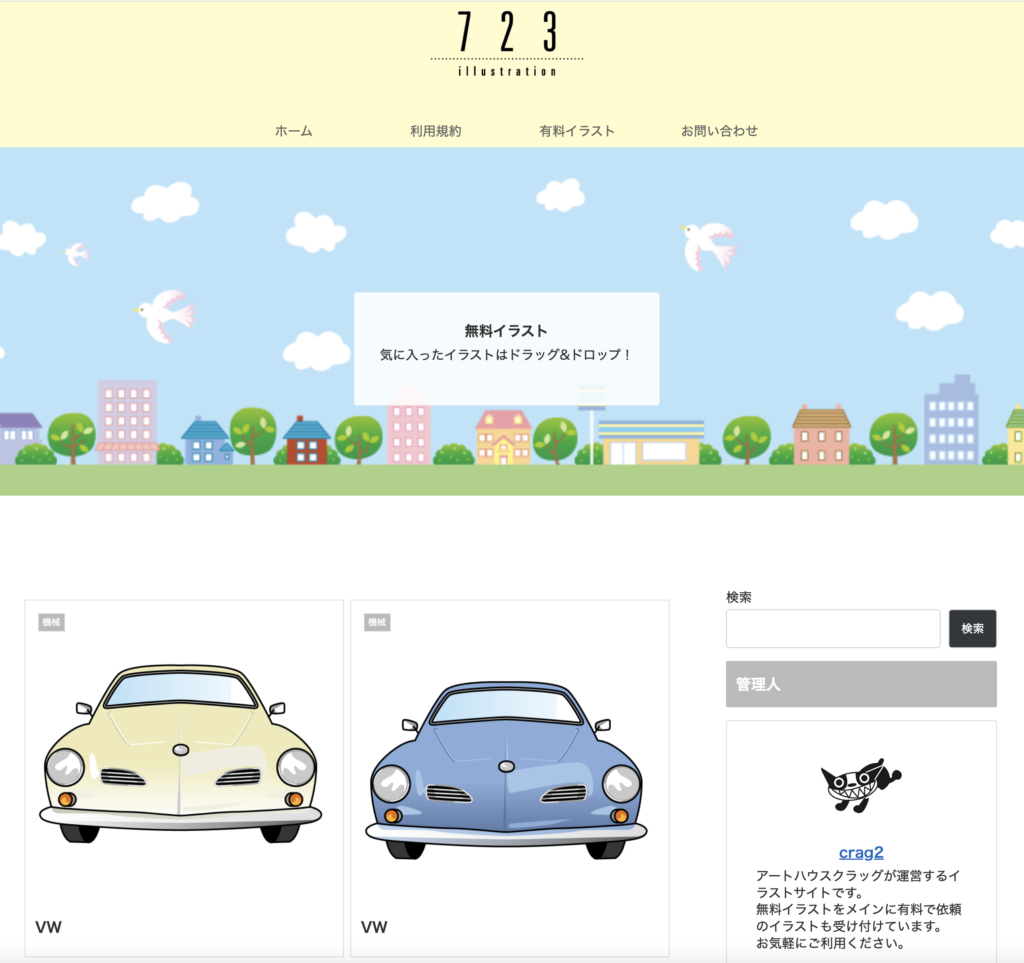Focus the 検索 search text field
Viewport: 1024px width, 963px height.
pyautogui.click(x=832, y=629)
